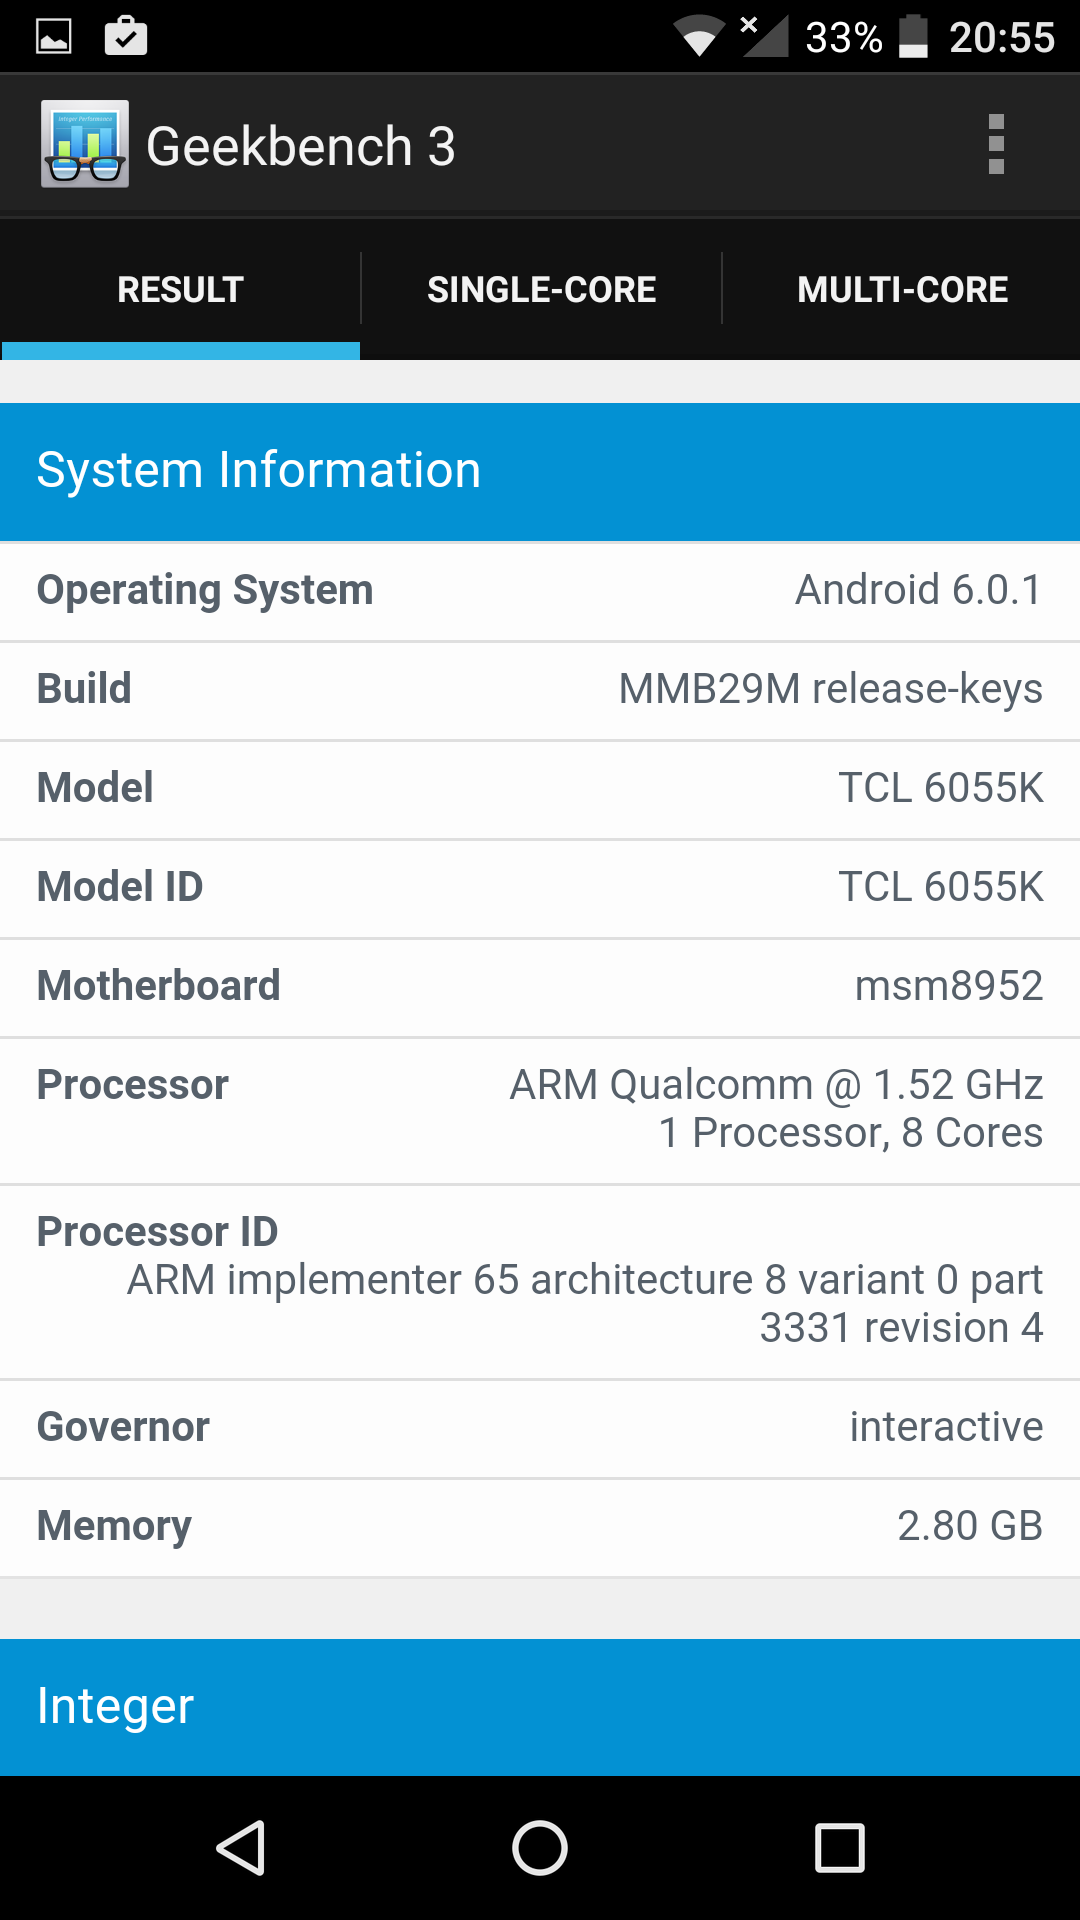Screen dimensions: 1080x1920
Task: Open the three-dot overflow menu
Action: pyautogui.click(x=996, y=145)
